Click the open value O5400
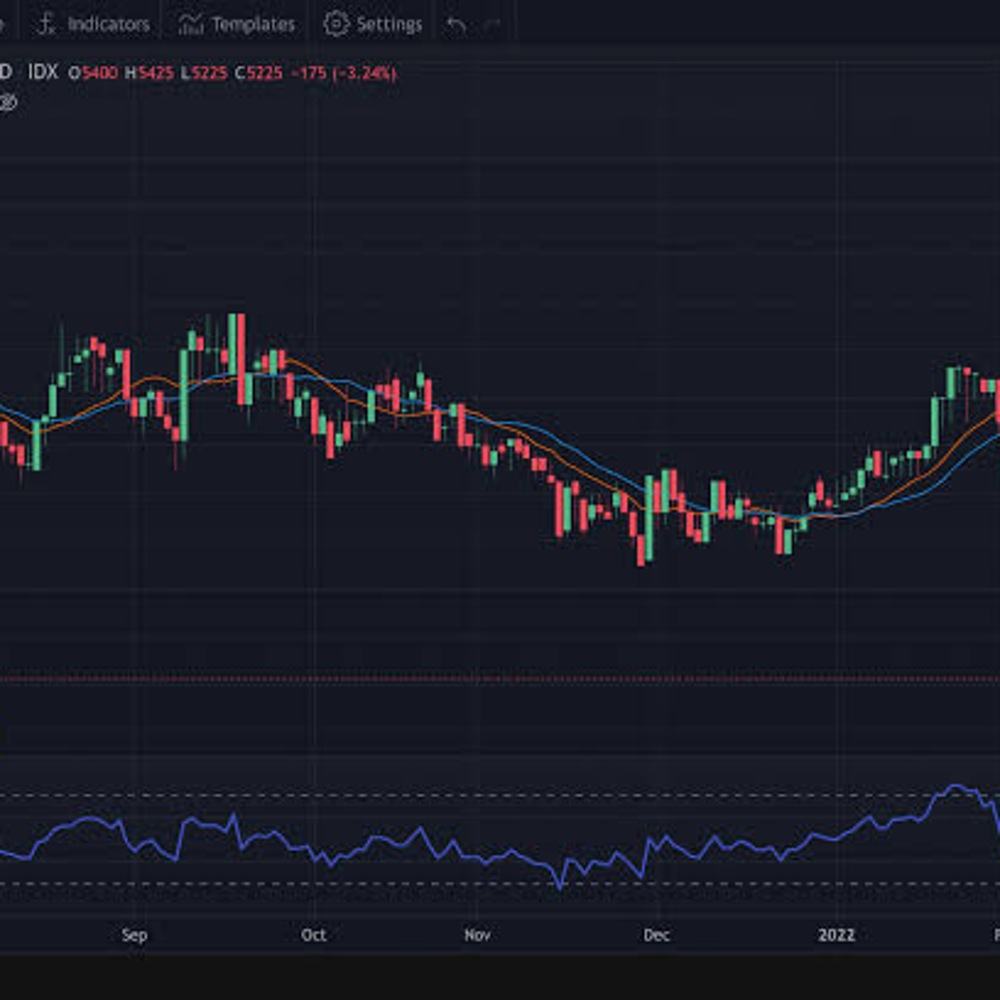Screen dimensions: 1000x1000 93,73
